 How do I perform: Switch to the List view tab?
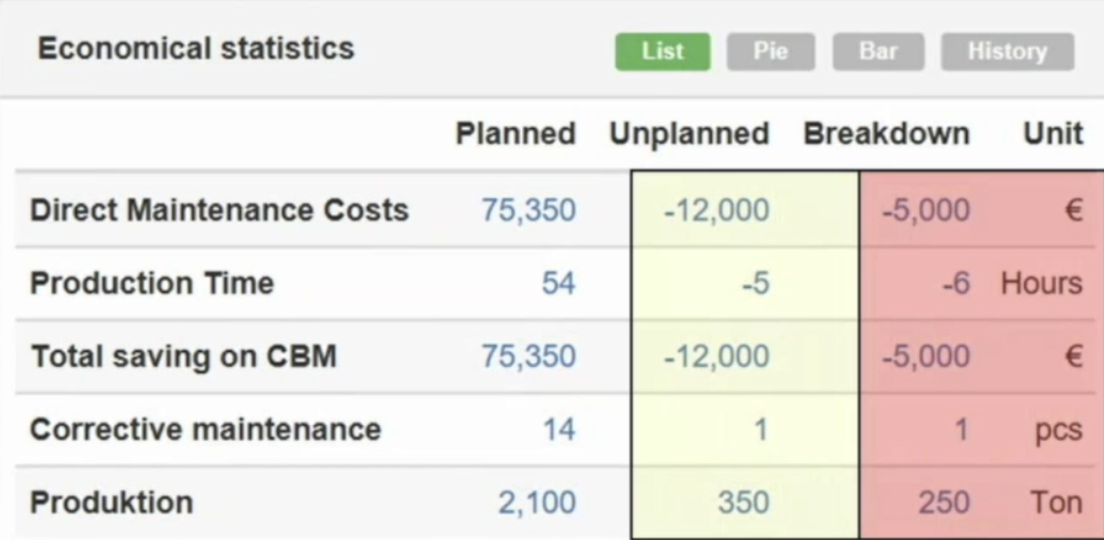pyautogui.click(x=662, y=52)
